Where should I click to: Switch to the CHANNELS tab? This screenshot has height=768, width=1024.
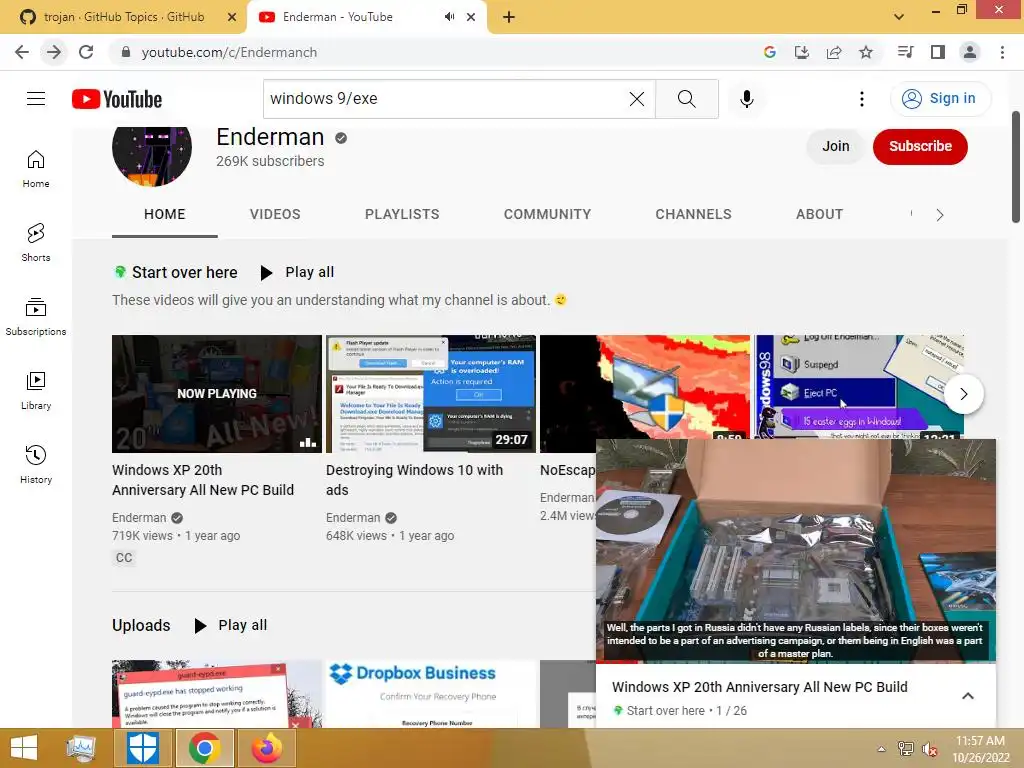click(693, 214)
